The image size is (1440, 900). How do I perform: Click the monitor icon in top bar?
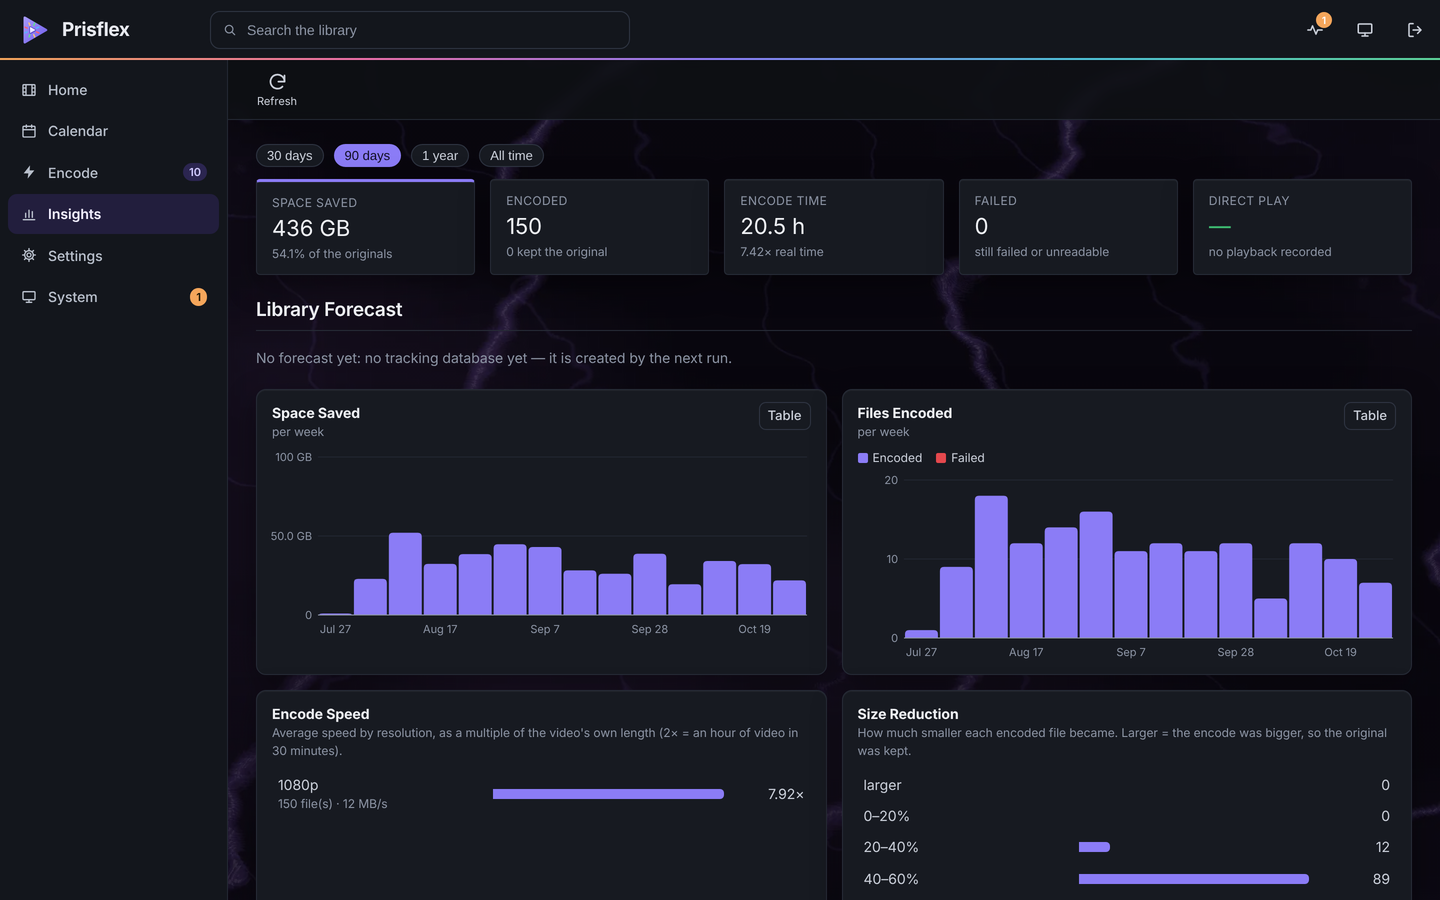point(1365,30)
